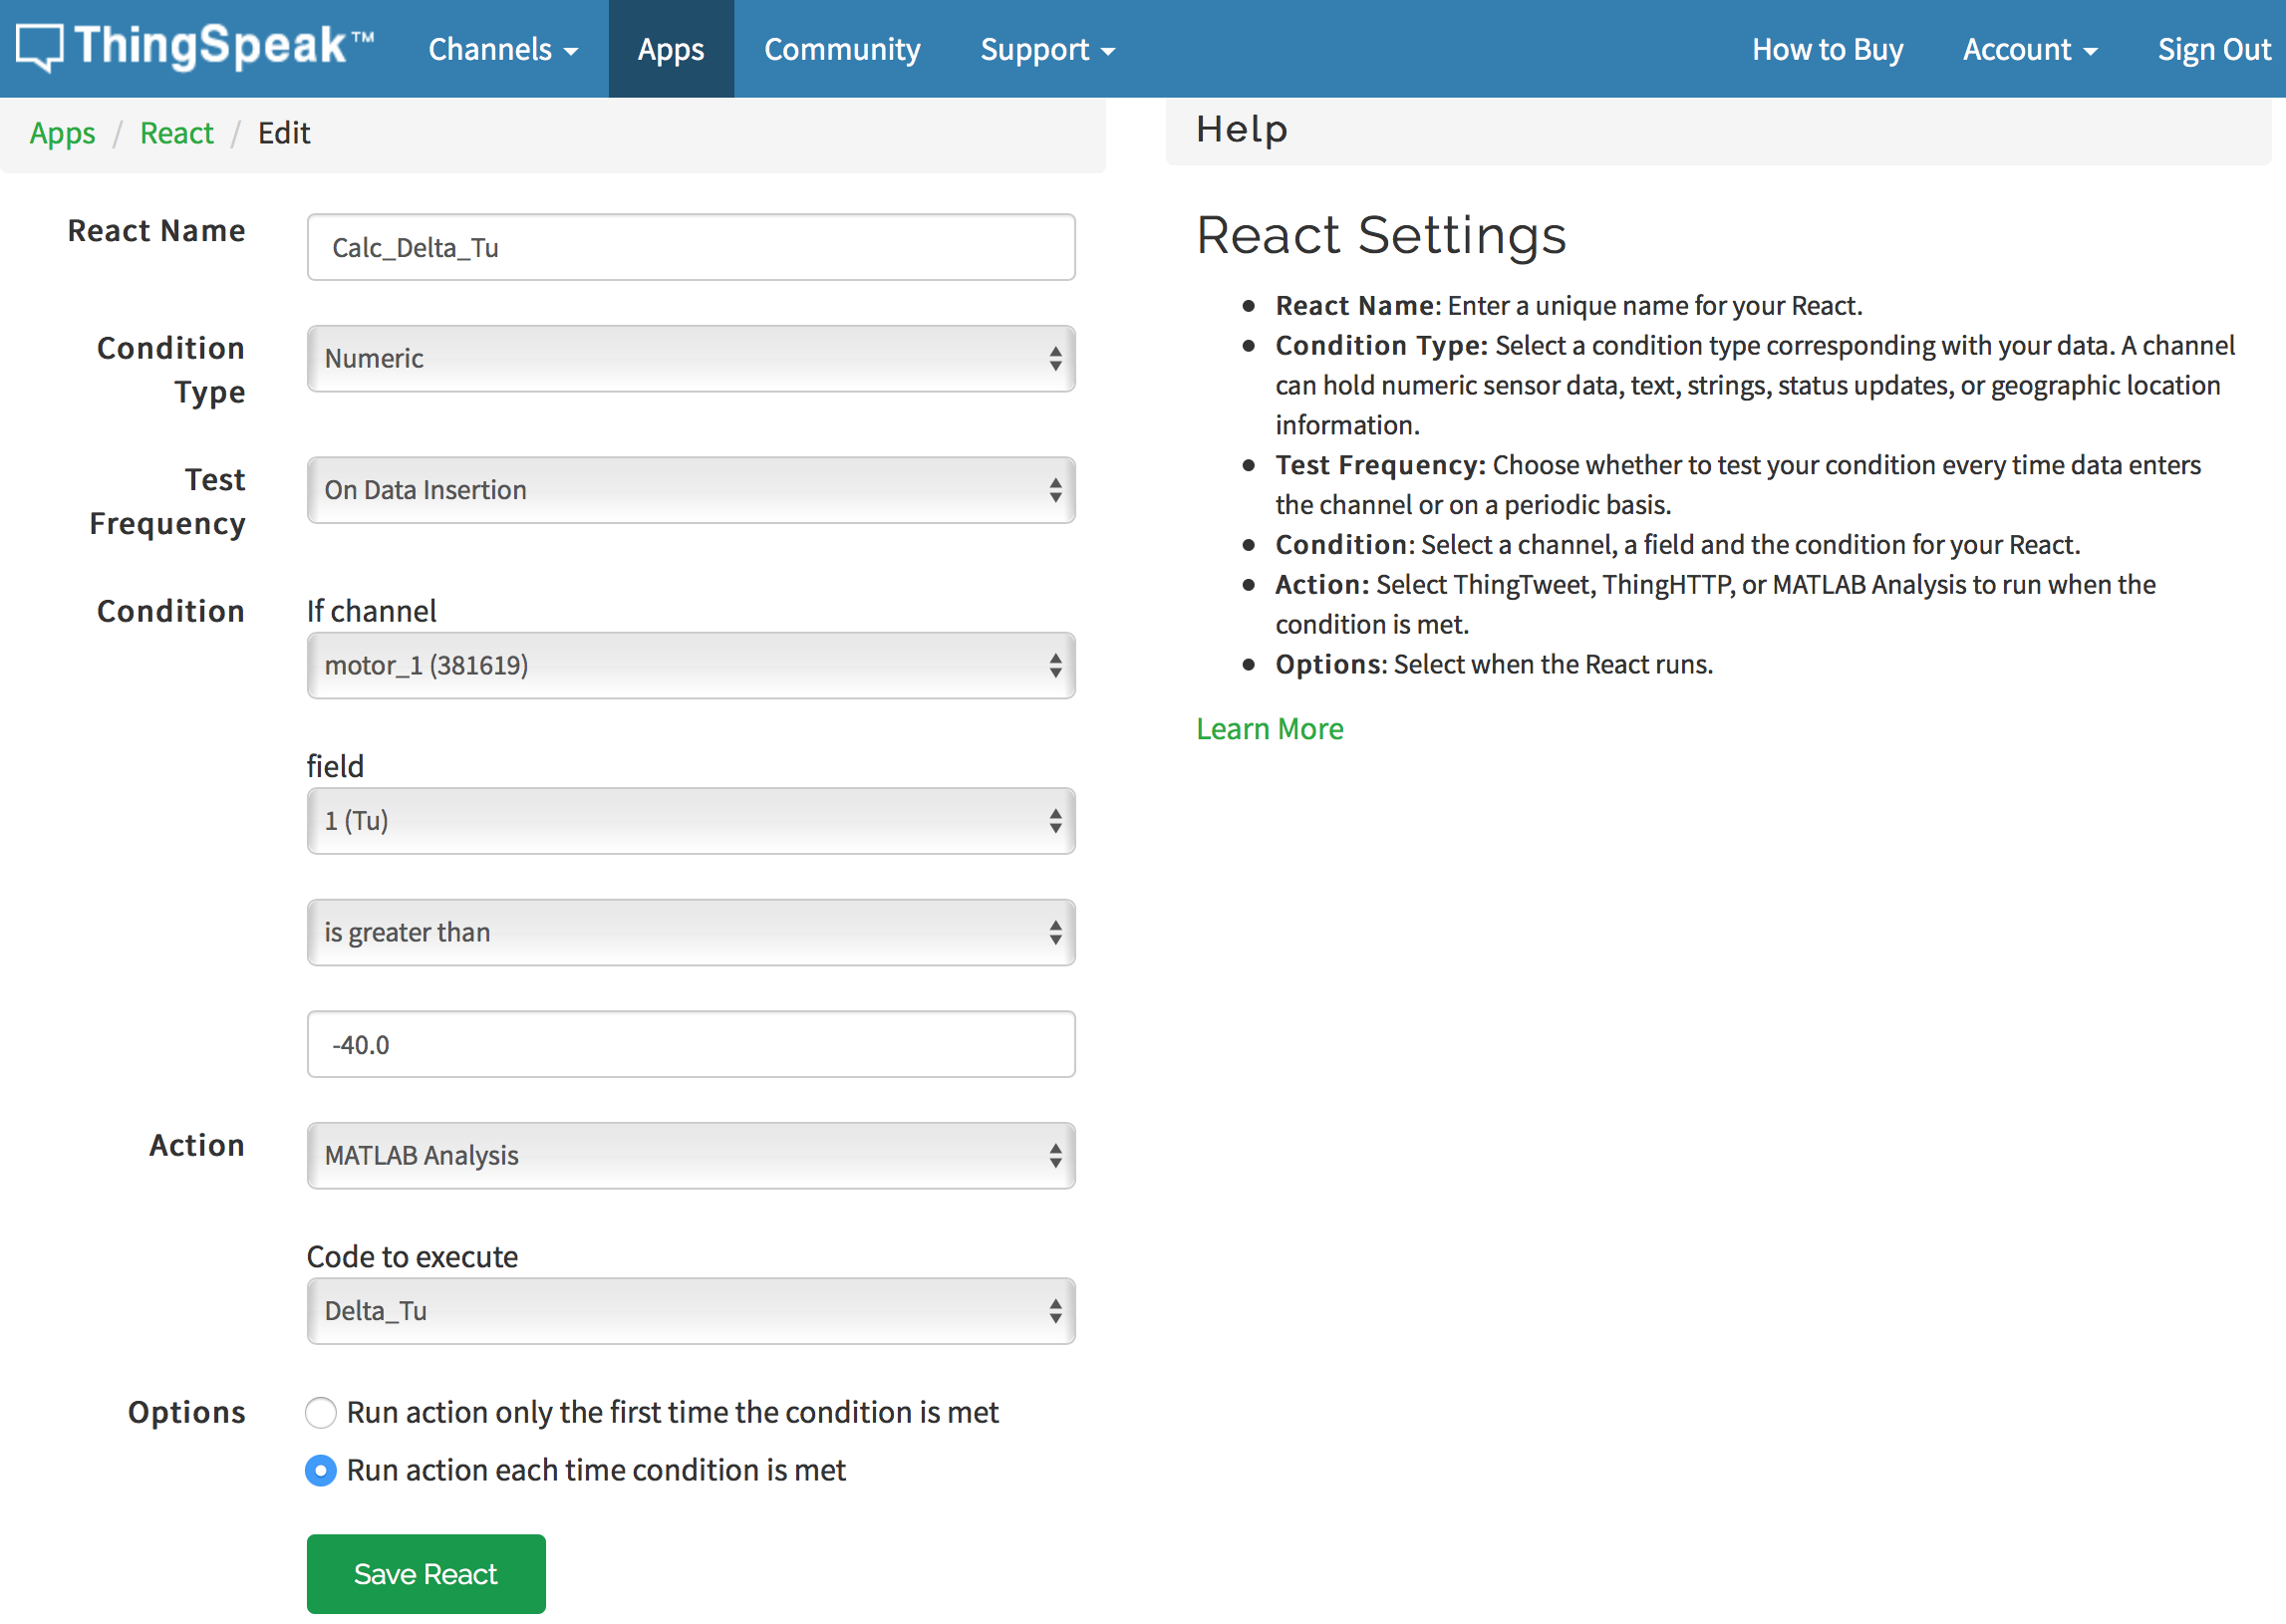2286x1624 pixels.
Task: Click the Save React button
Action: pos(425,1573)
